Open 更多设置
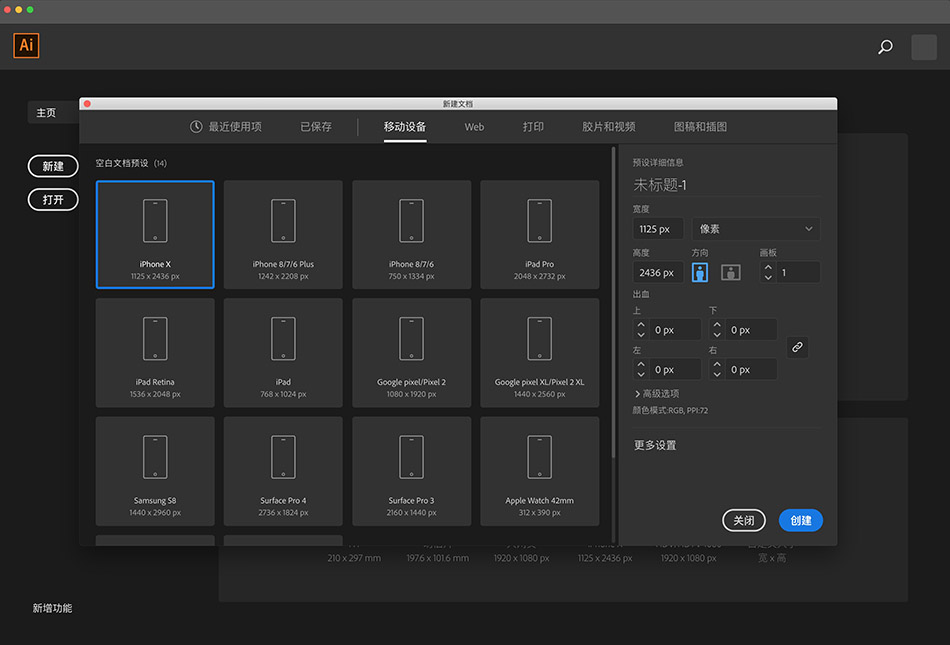 pyautogui.click(x=655, y=445)
